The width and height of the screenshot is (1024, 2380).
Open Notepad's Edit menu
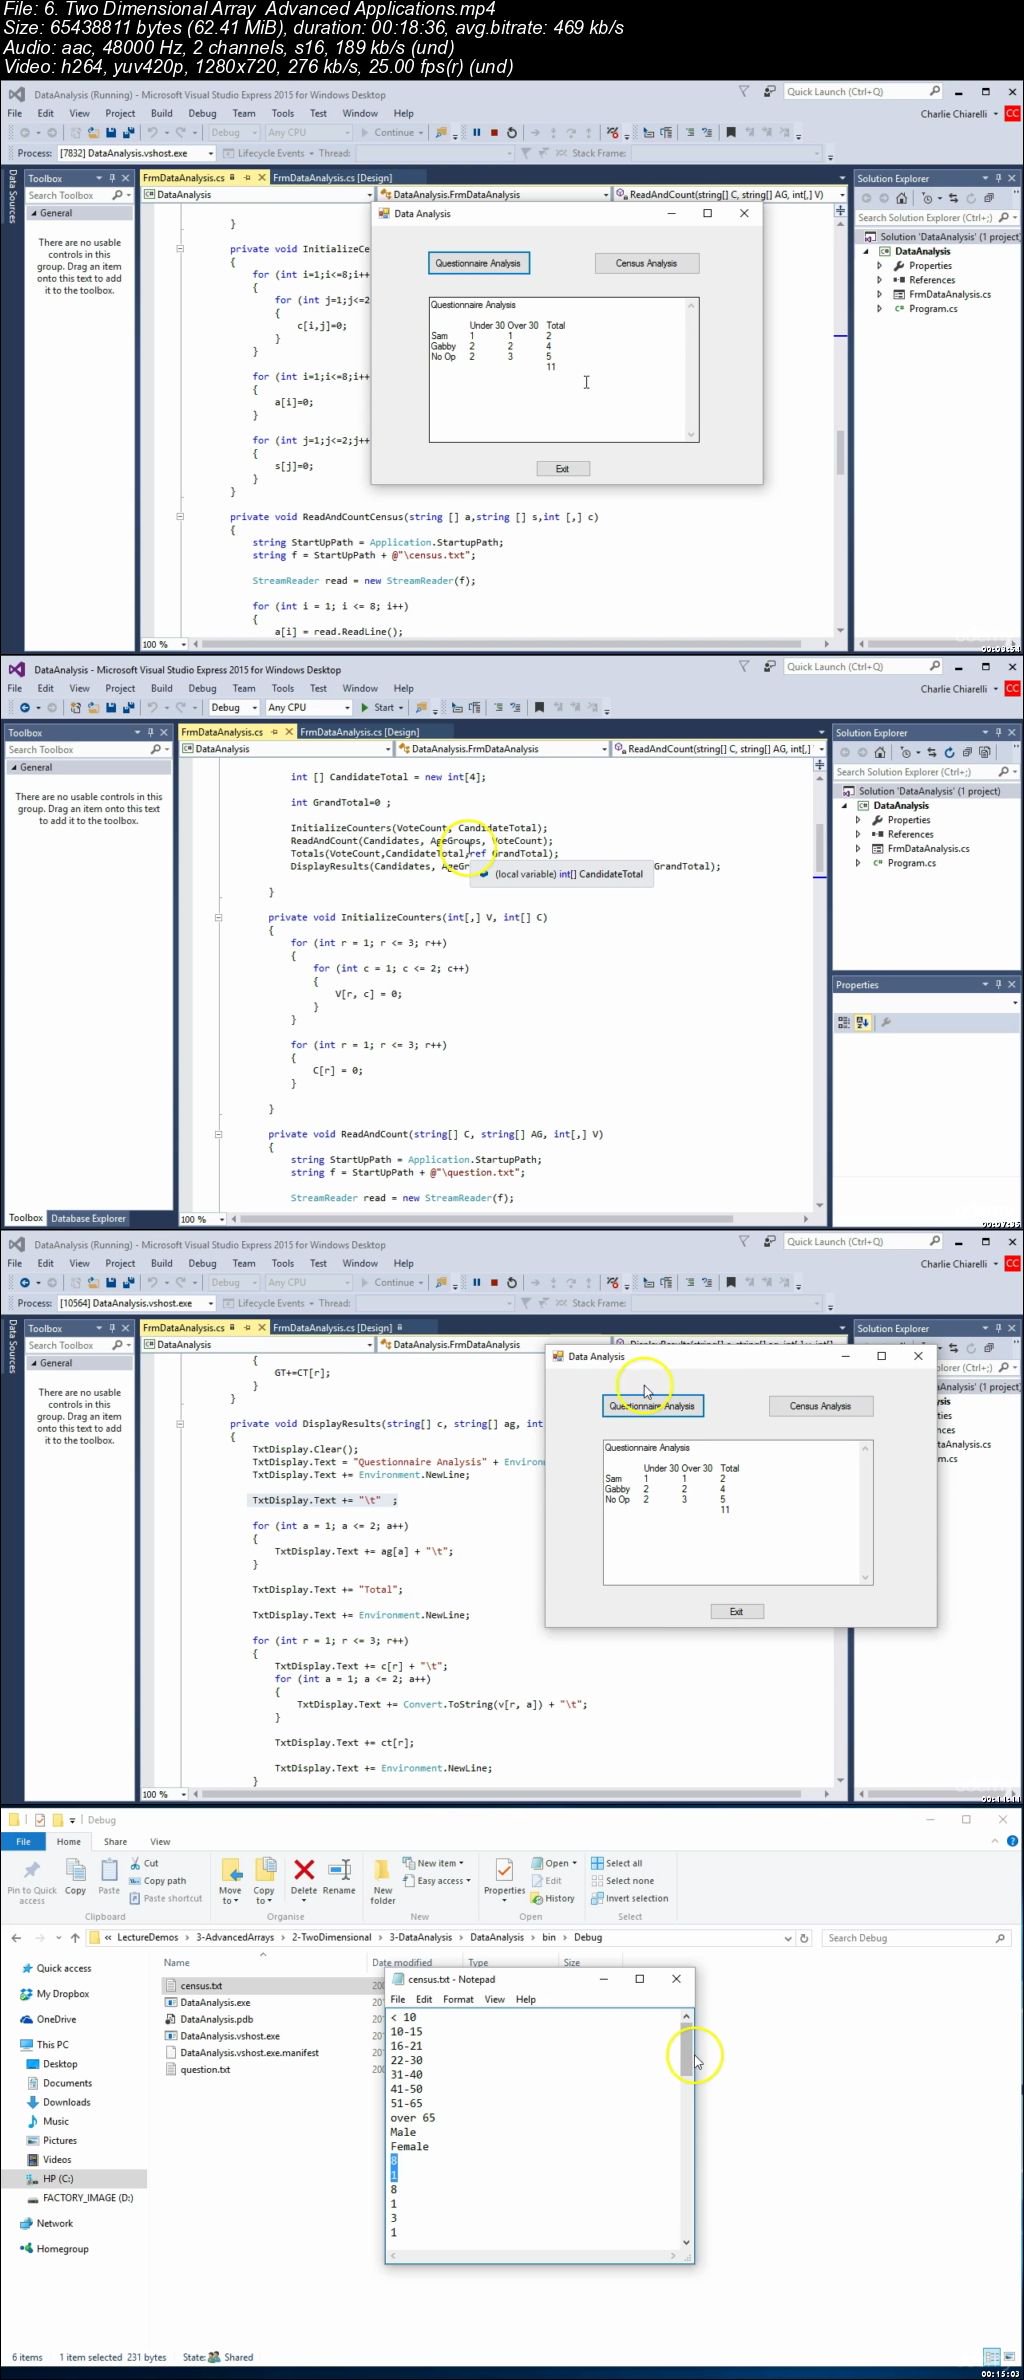424,1999
